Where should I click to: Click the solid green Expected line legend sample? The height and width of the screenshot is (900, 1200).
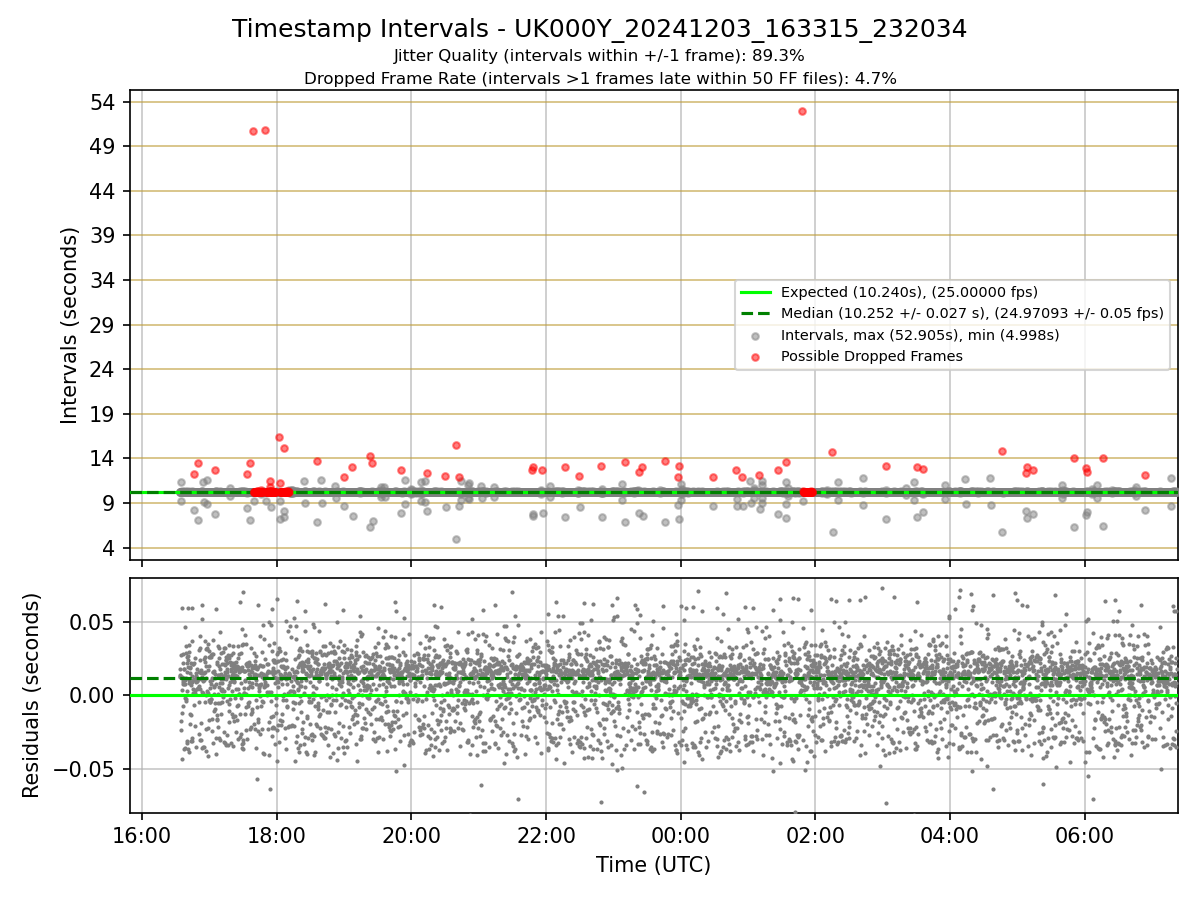click(x=757, y=292)
